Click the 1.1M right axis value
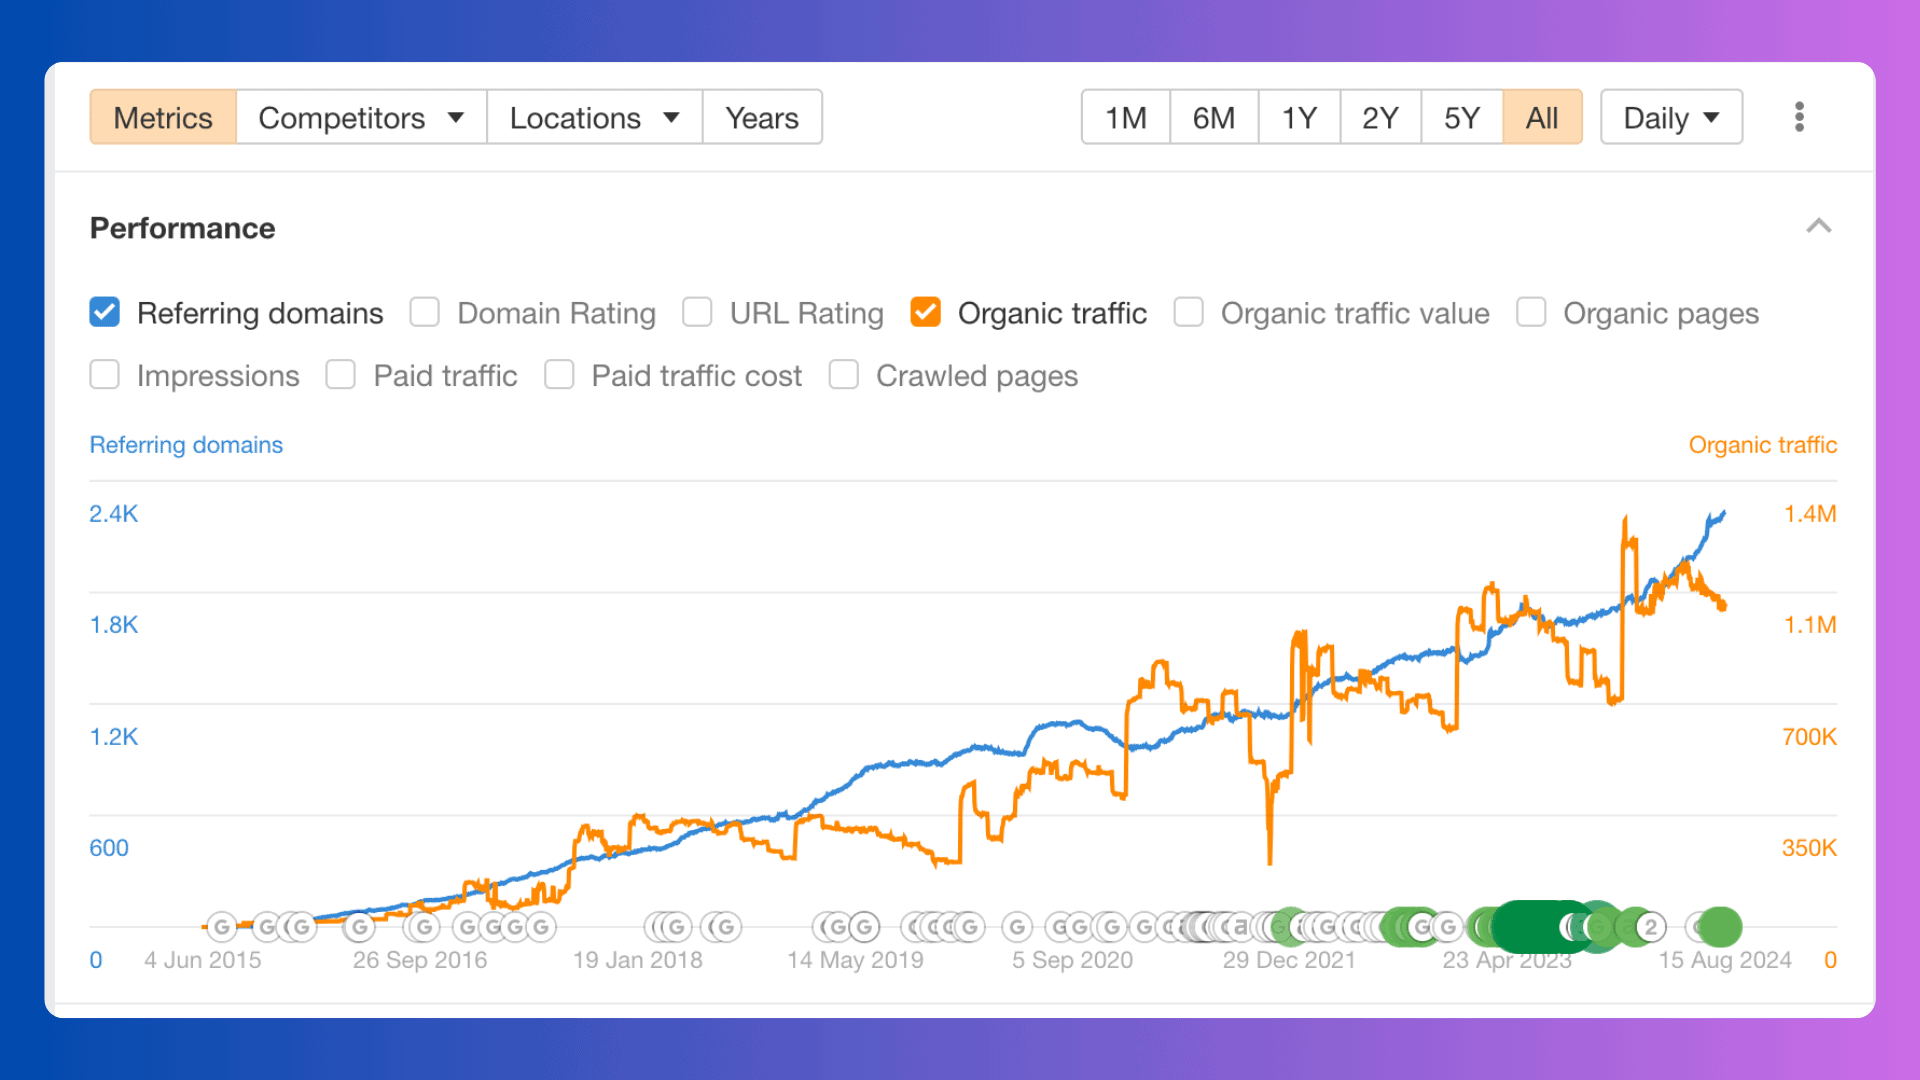The image size is (1920, 1080). (x=1810, y=624)
